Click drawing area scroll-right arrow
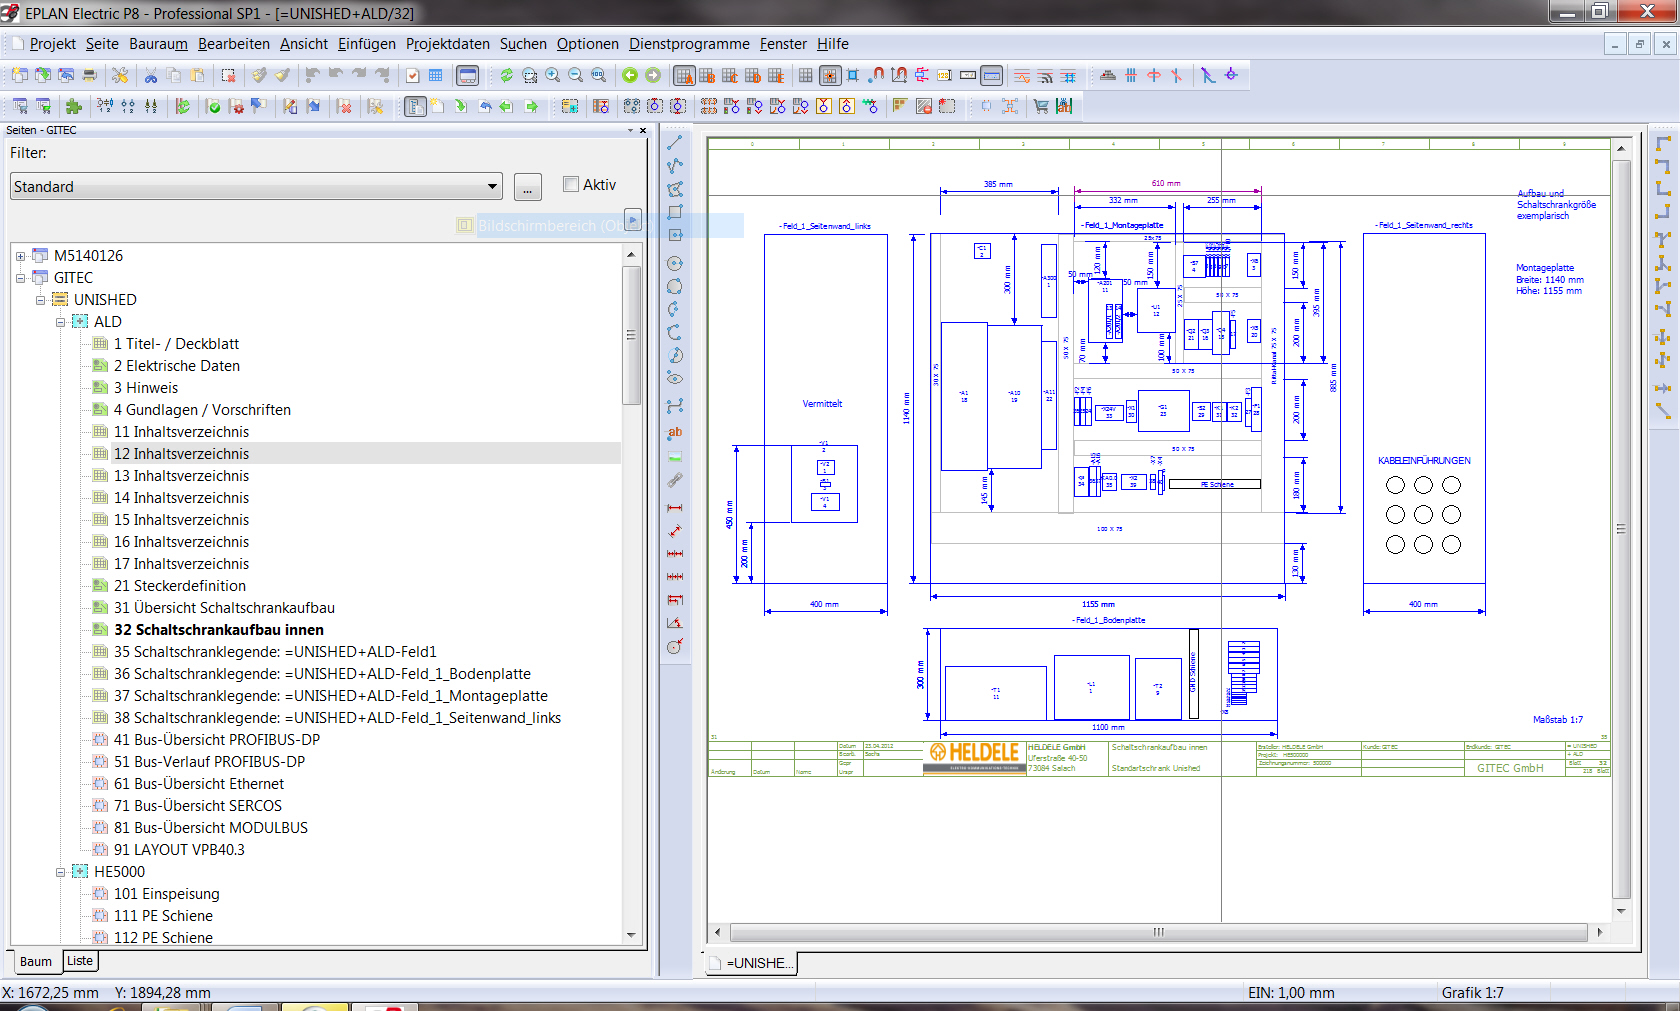Screen dimensions: 1680x1011 click(x=1600, y=932)
